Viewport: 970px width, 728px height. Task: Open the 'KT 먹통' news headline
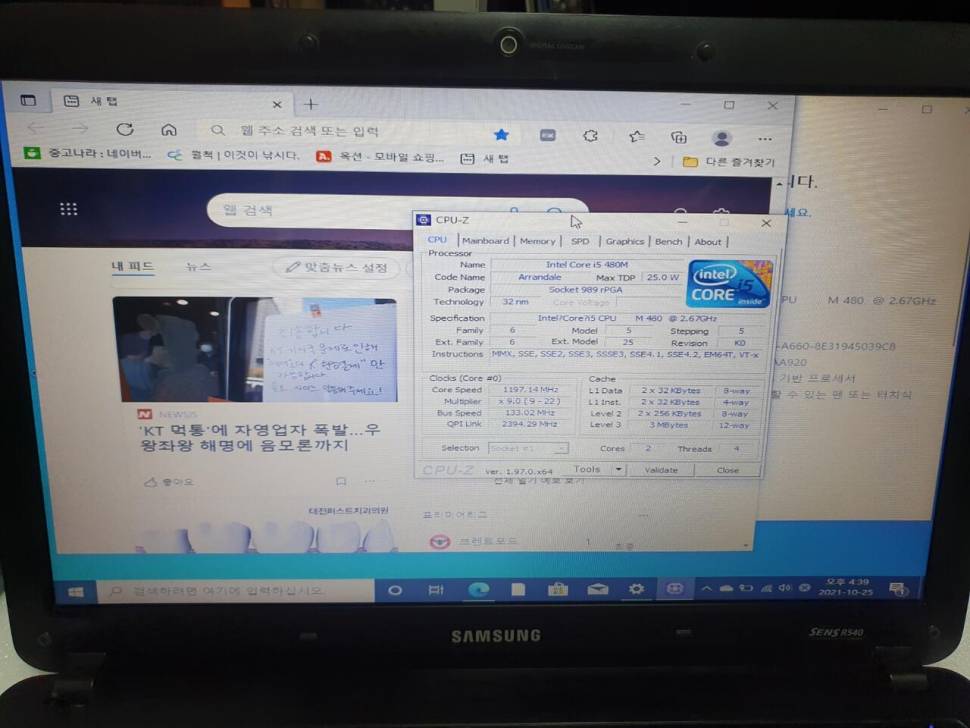point(260,437)
